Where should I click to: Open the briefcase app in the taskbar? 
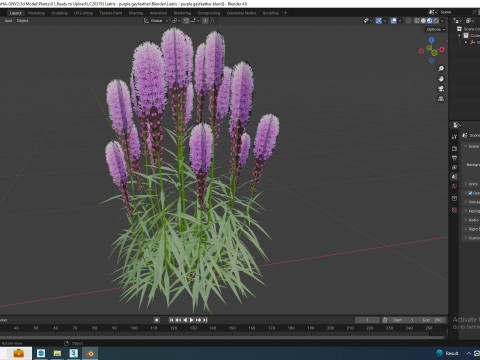click(x=18, y=353)
